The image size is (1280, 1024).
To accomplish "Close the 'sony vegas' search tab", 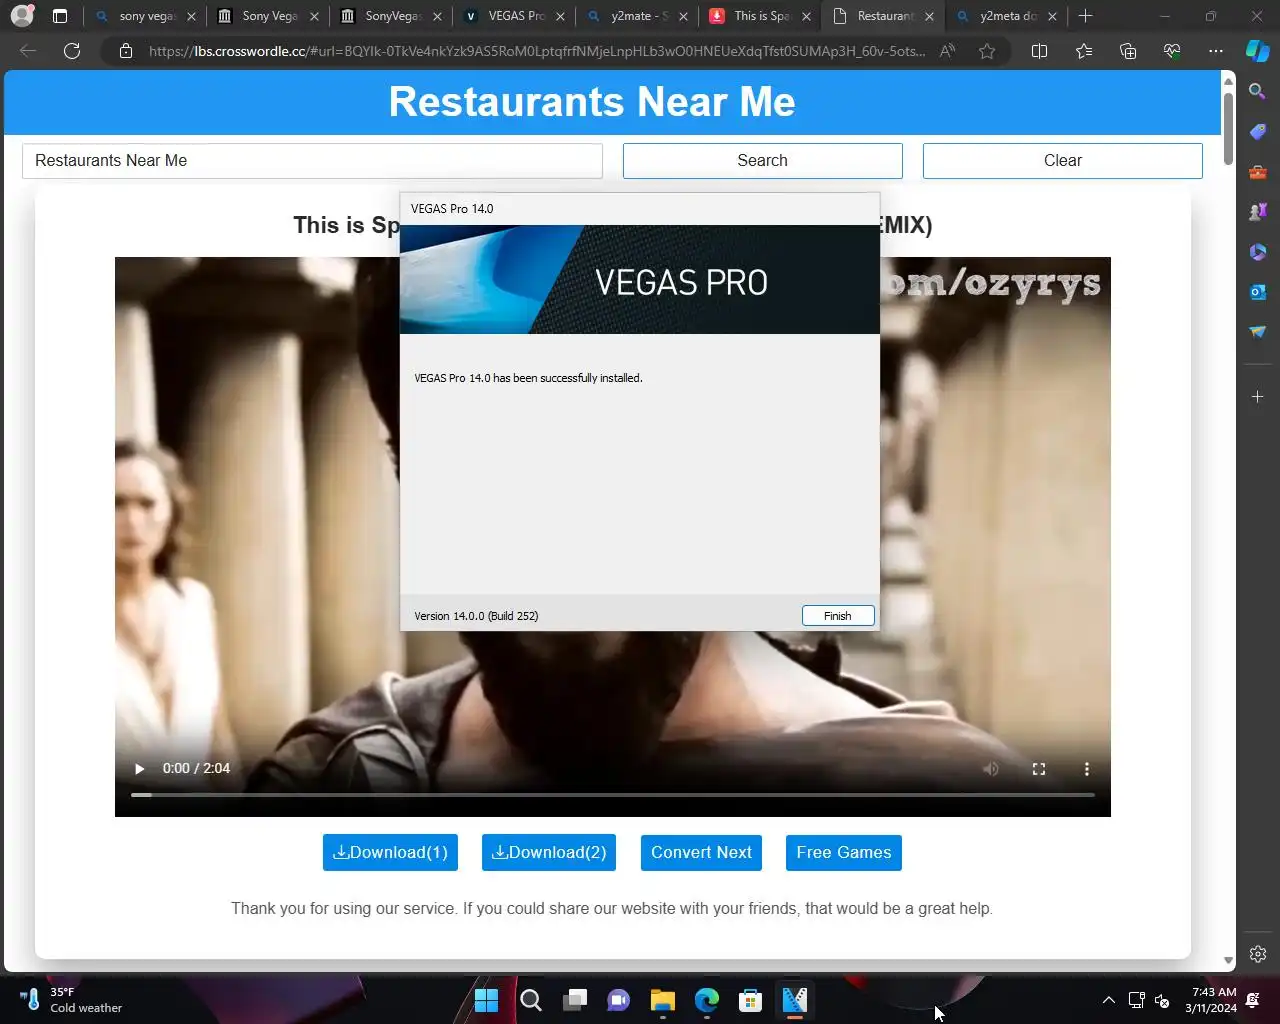I will (191, 16).
